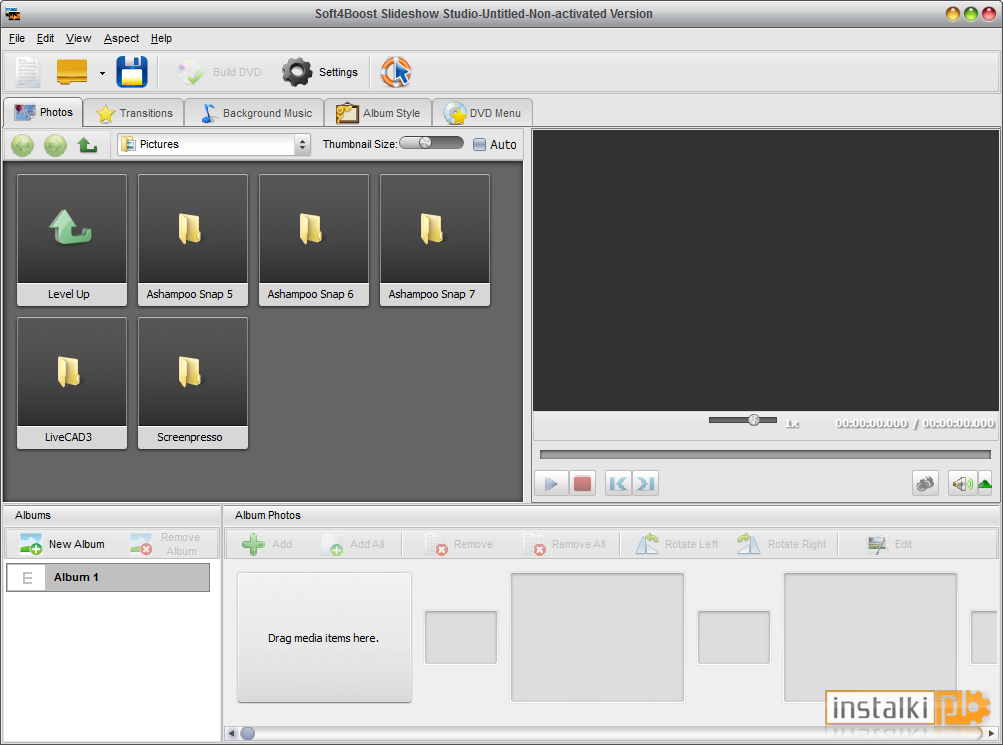Screen dimensions: 1003x745
Task: Click the new project document icon
Action: 28,72
